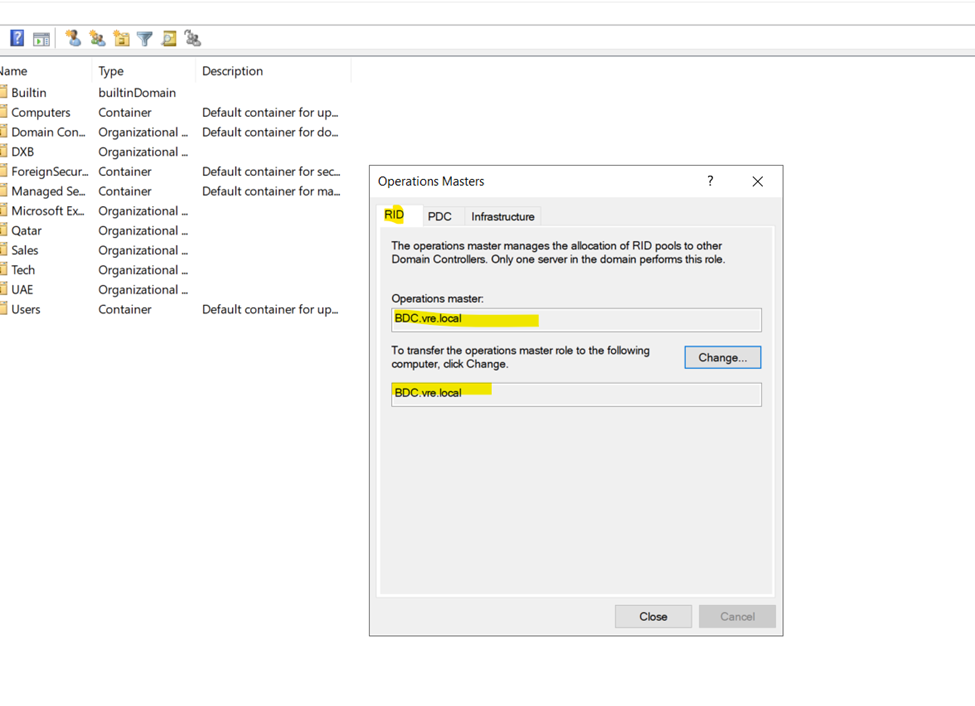Click the Operations master BDC.vre.local field
975x706 pixels.
[575, 319]
